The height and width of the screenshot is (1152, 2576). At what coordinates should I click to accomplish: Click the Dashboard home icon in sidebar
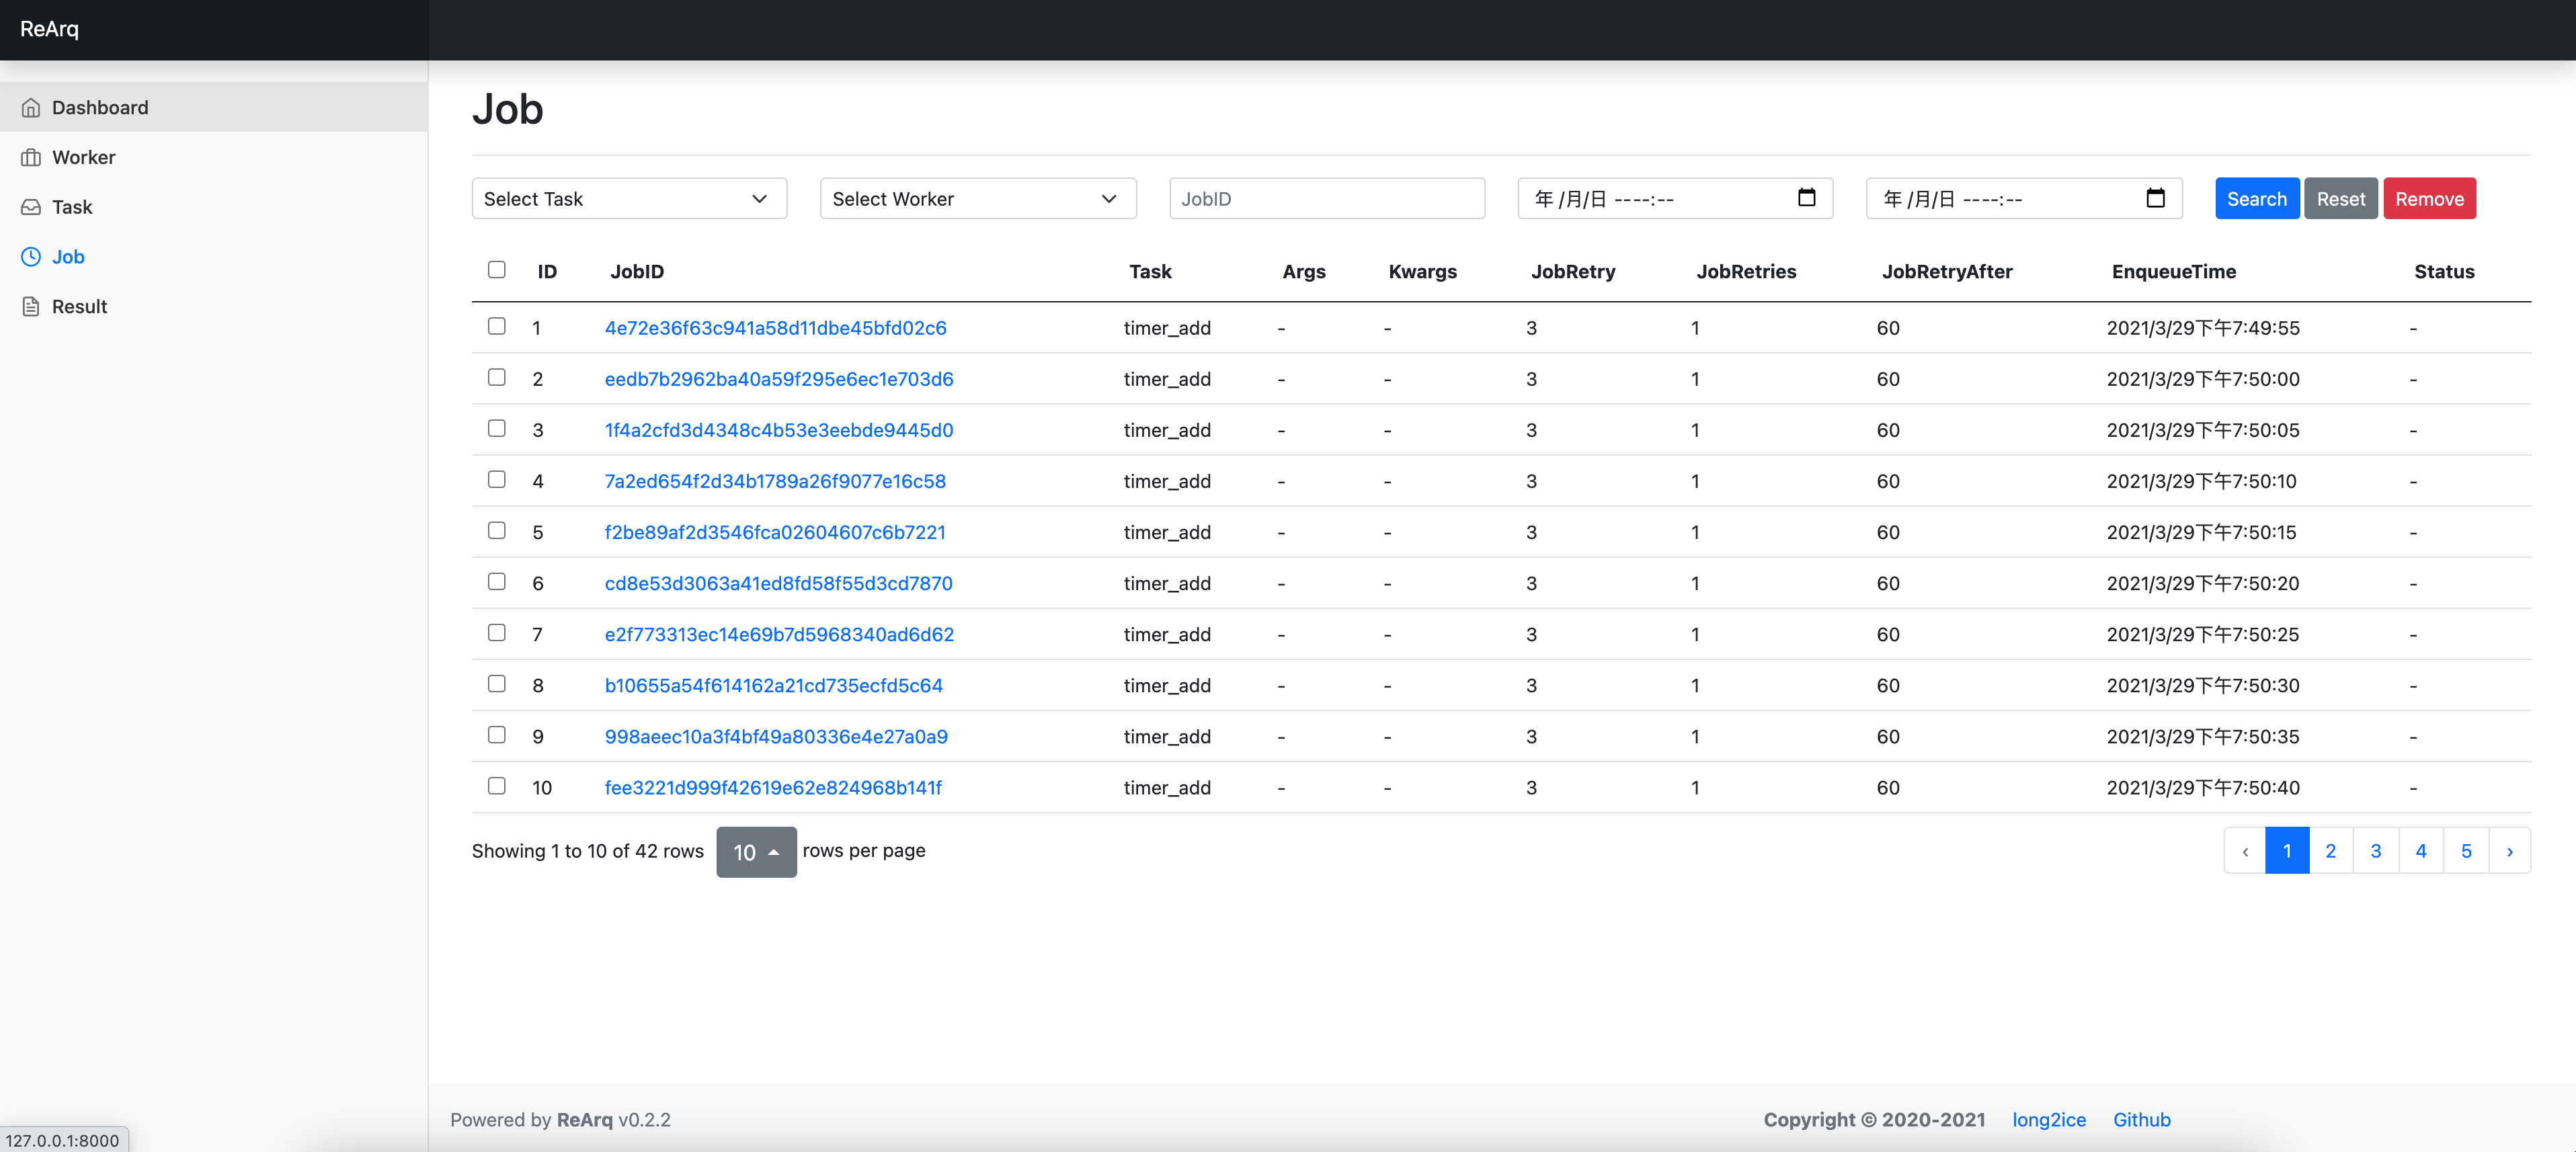tap(31, 108)
